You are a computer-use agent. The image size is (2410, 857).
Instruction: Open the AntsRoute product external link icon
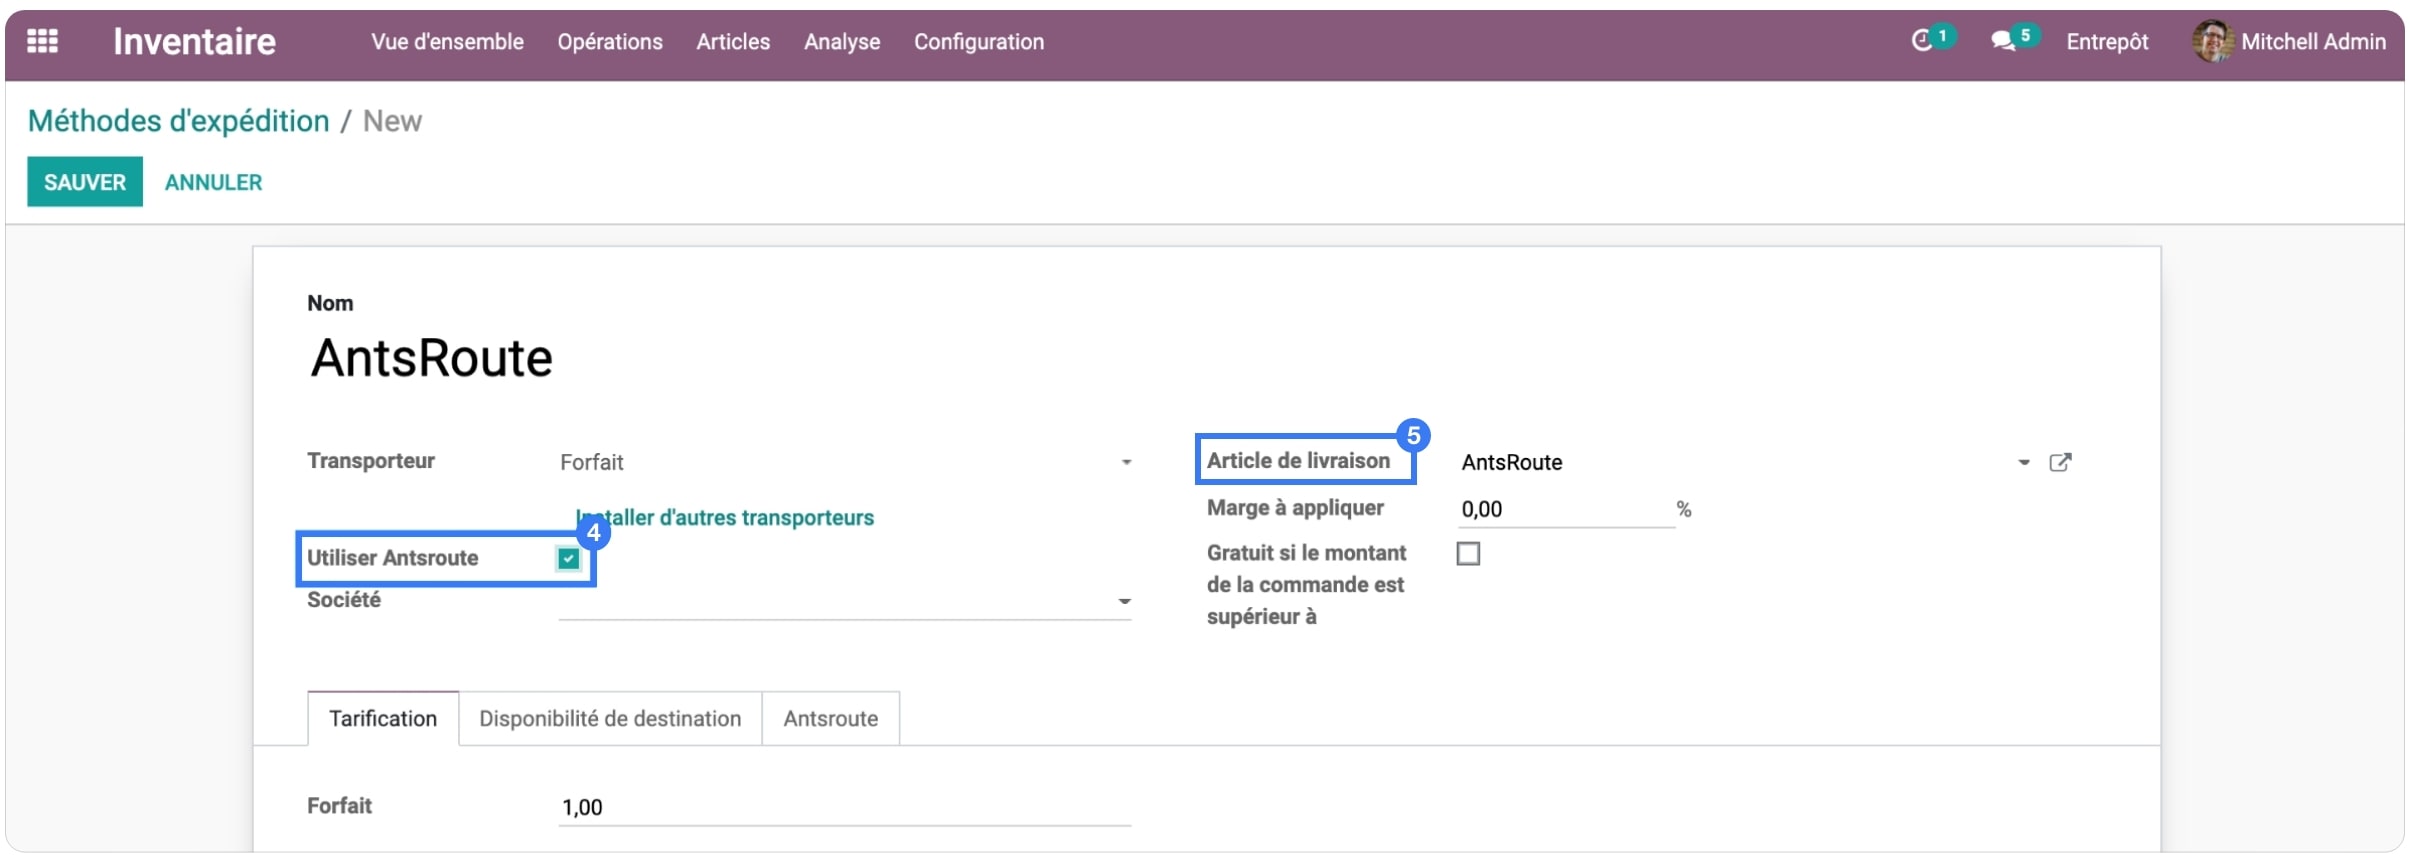coord(2060,462)
